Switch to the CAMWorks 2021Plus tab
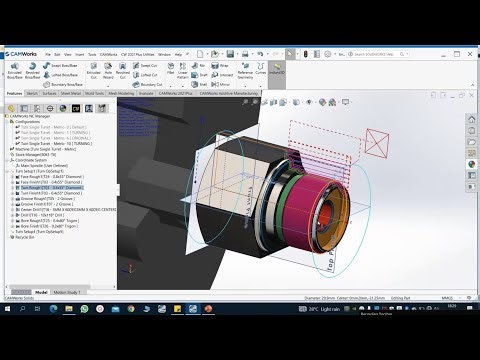Screen dimensions: 480x360 pos(176,94)
